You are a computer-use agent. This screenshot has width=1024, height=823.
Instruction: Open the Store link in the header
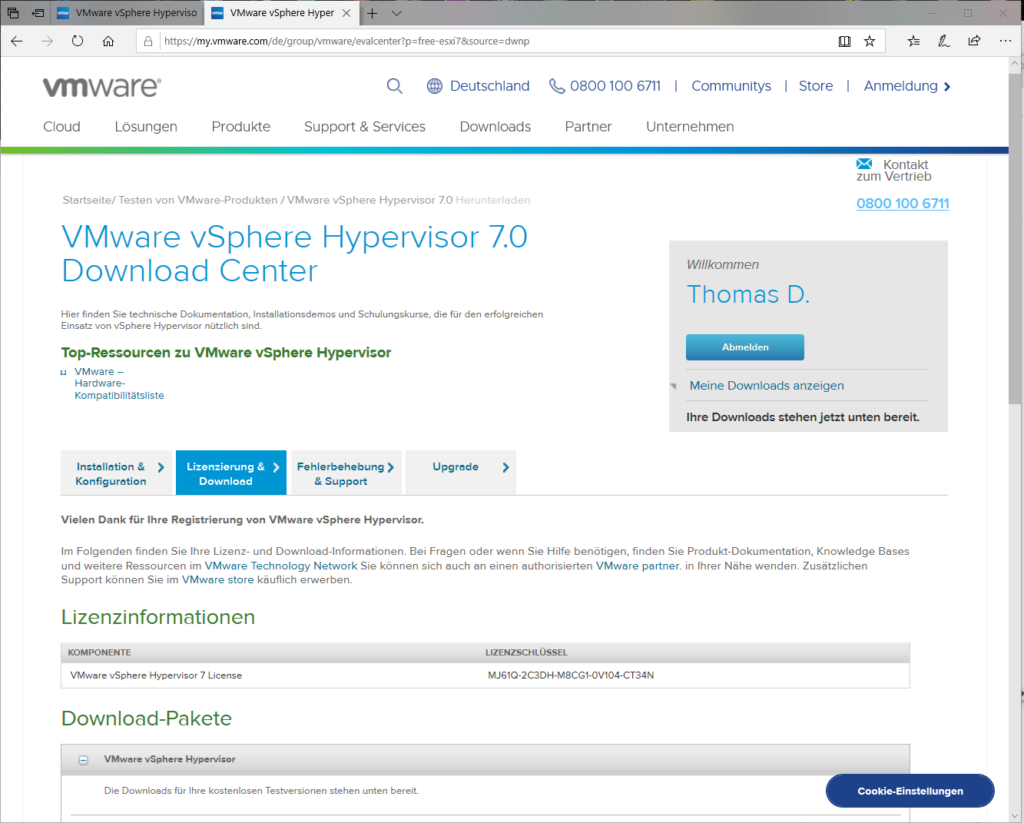click(x=816, y=86)
